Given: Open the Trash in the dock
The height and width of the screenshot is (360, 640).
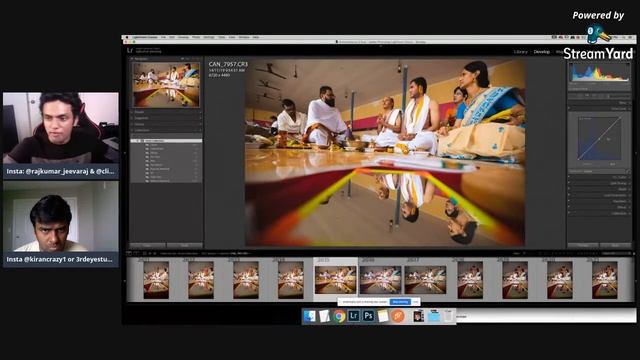Looking at the screenshot, I should coord(449,316).
